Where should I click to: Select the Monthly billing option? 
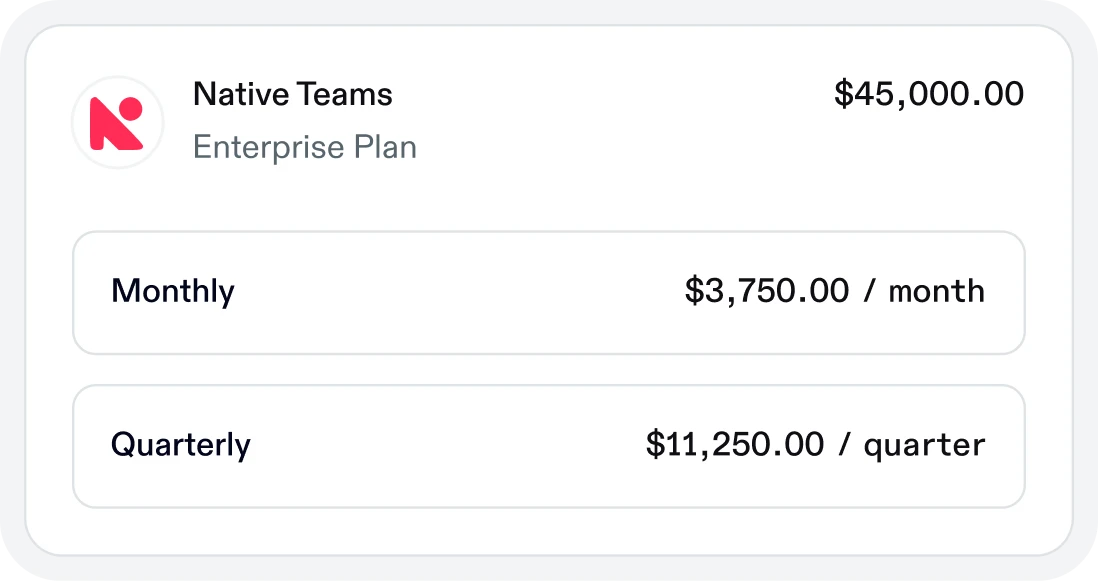[x=549, y=293]
